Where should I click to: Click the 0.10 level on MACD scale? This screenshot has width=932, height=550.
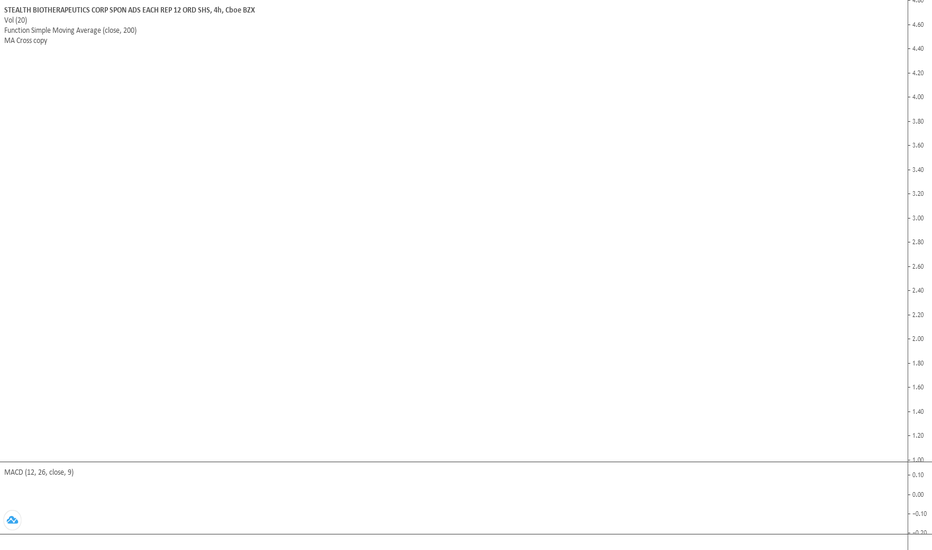[x=918, y=475]
